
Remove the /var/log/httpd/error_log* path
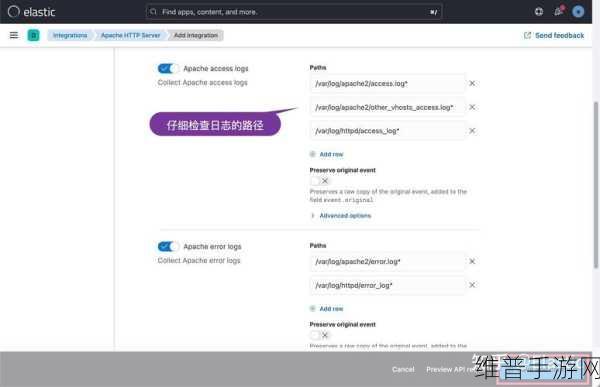click(x=472, y=285)
